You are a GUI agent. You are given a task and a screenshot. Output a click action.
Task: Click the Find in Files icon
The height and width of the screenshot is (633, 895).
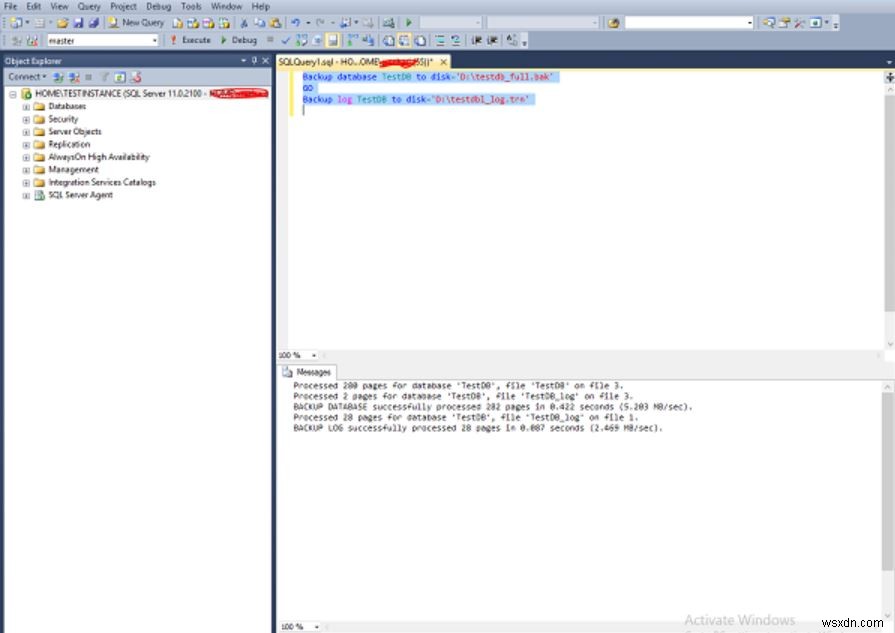(x=614, y=23)
